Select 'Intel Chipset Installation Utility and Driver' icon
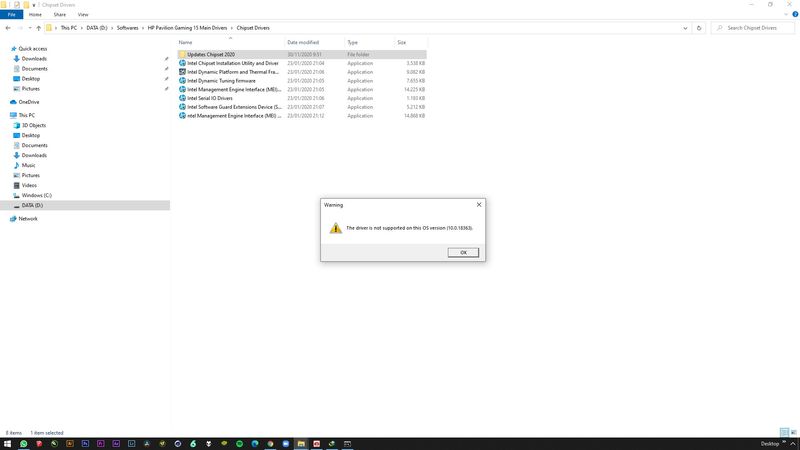 182,63
